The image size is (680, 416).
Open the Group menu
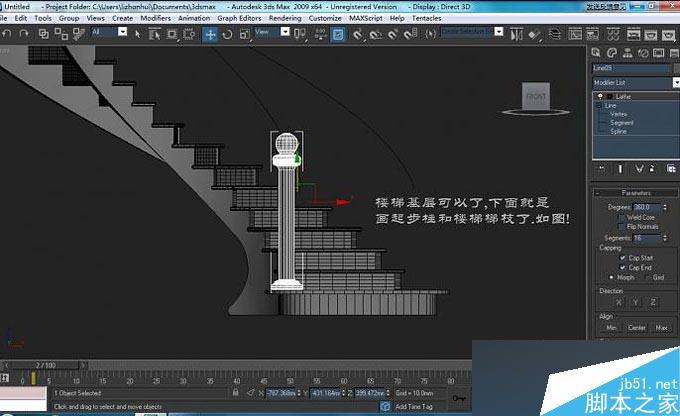pyautogui.click(x=69, y=18)
